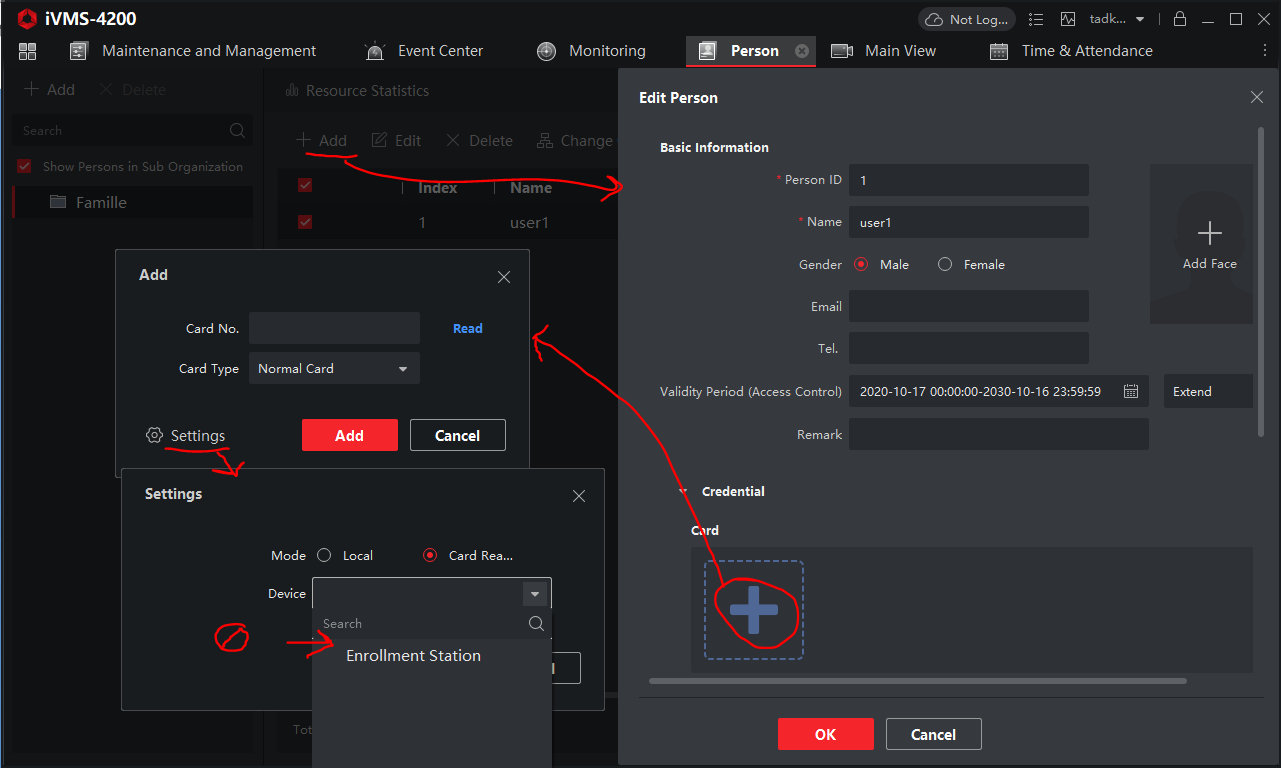Screen dimensions: 1281x768
Task: Select the Female gender radio button
Action: click(944, 264)
